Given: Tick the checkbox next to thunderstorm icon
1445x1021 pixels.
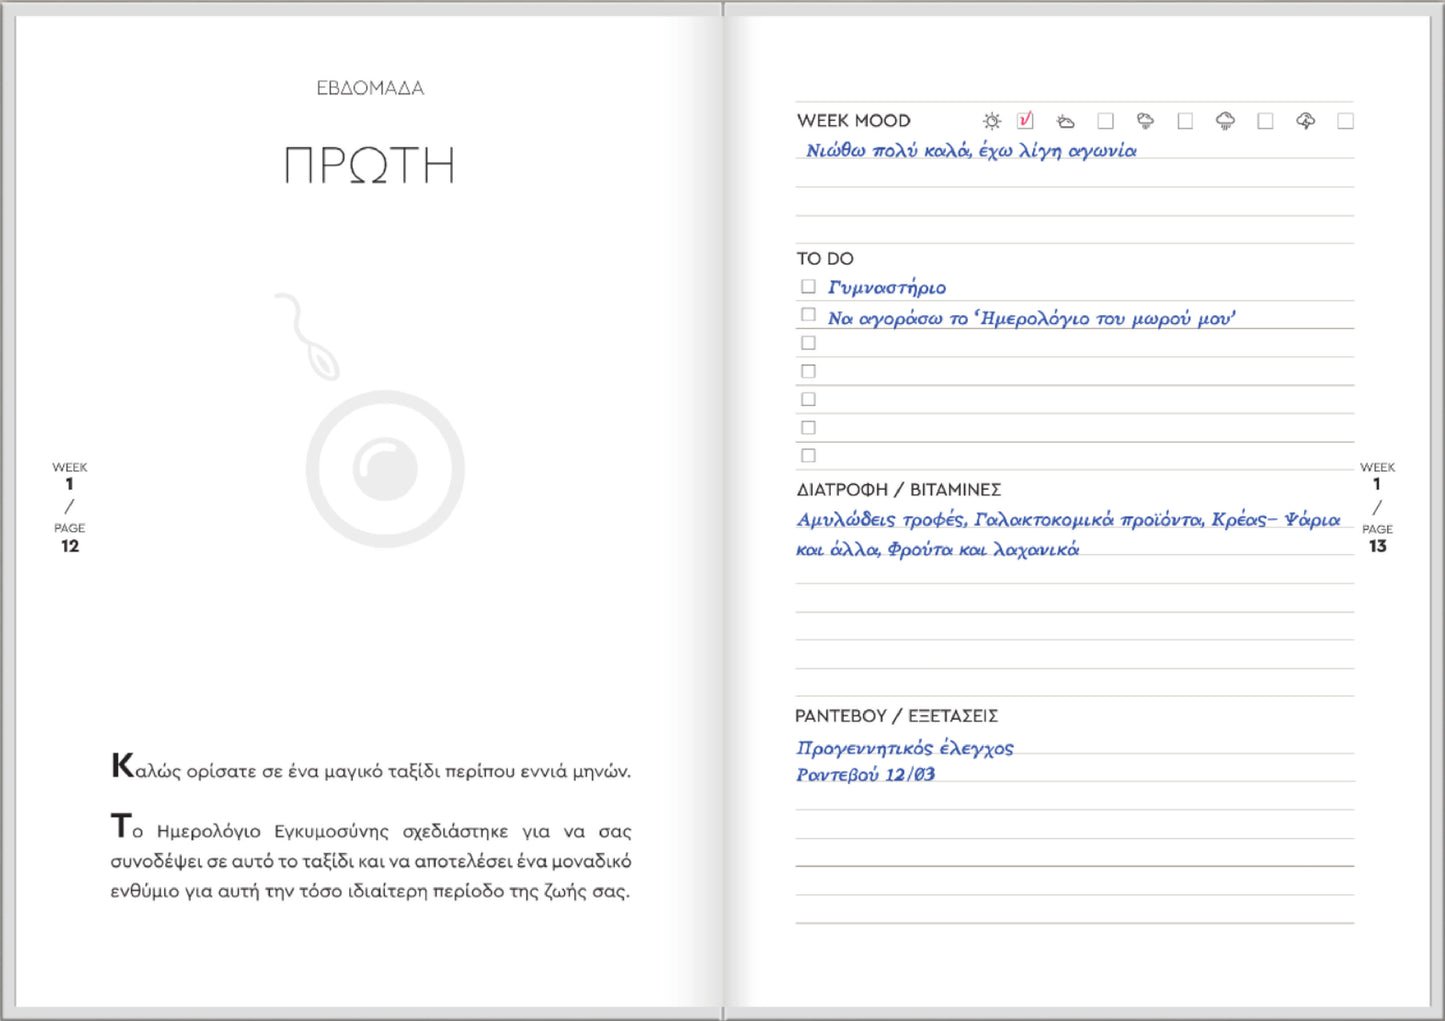Looking at the screenshot, I should 1345,121.
